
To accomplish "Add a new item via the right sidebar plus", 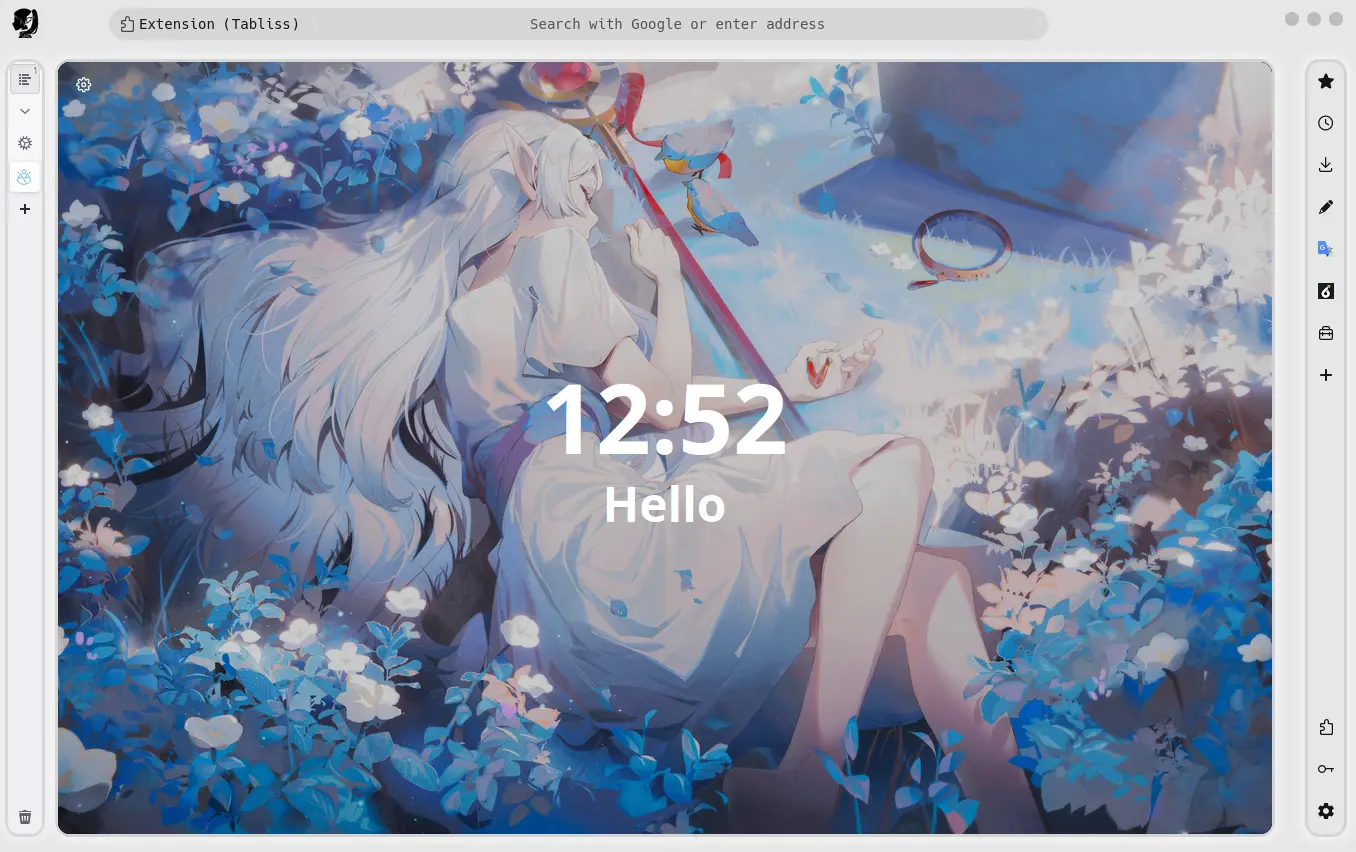I will tap(1325, 375).
